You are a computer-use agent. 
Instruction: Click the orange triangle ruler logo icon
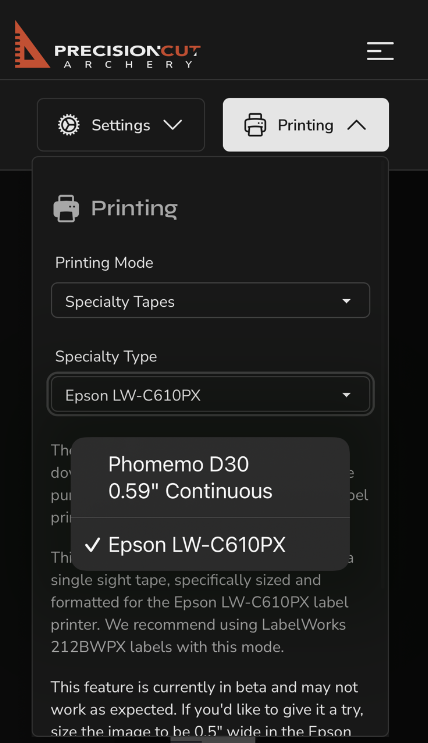tap(31, 45)
